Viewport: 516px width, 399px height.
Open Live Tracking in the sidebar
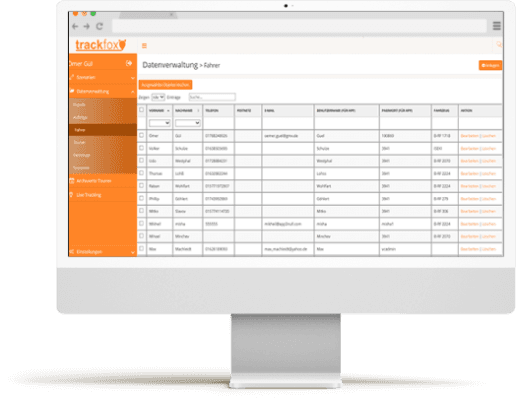(103, 195)
